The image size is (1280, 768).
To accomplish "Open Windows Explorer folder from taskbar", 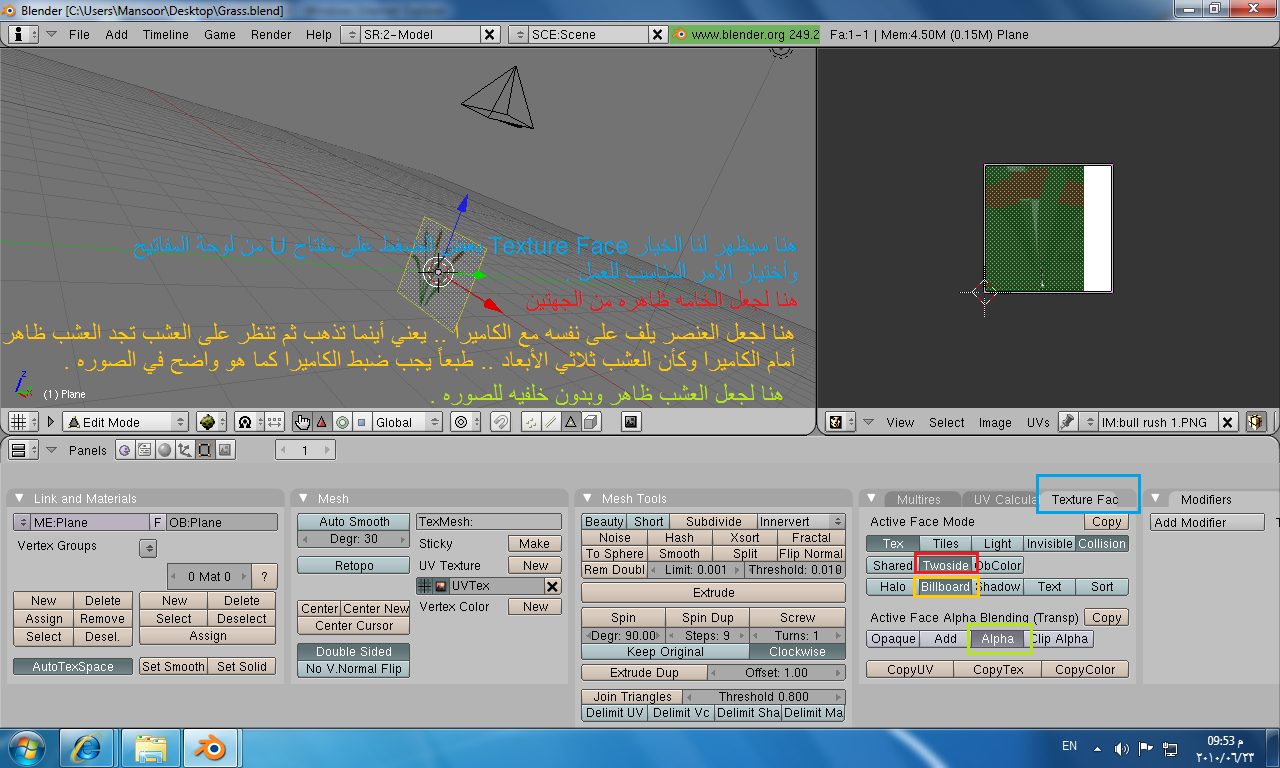I will (x=150, y=748).
